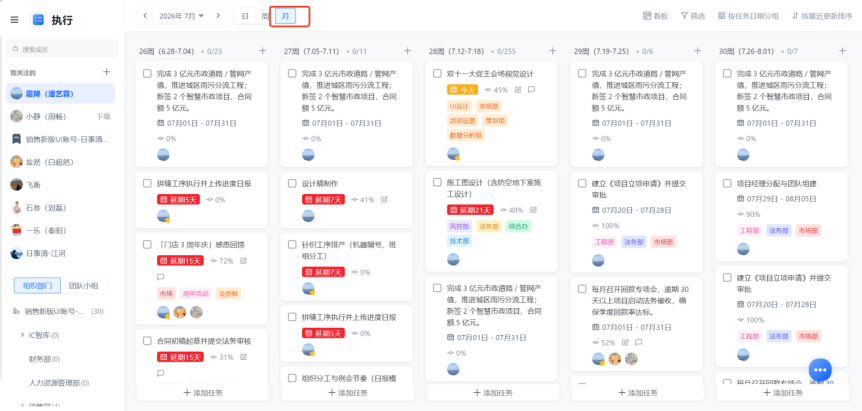Open comments on 合同初稿起草并提交法务审核 card
The width and height of the screenshot is (862, 411).
point(161,373)
